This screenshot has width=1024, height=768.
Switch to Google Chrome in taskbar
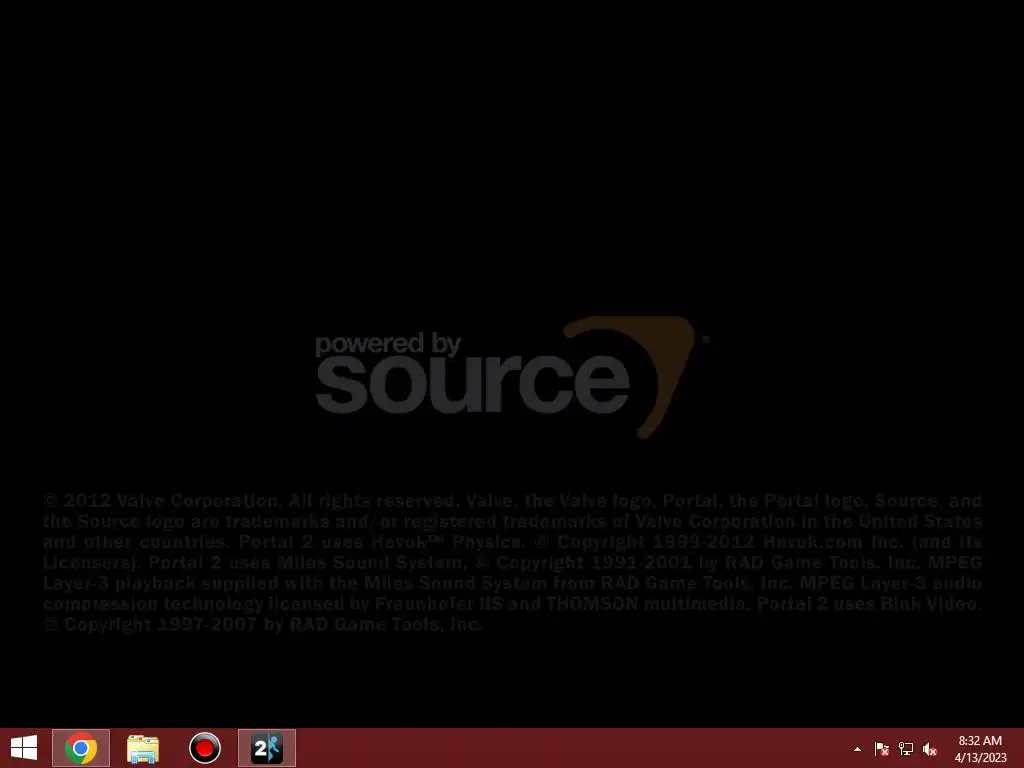(81, 748)
